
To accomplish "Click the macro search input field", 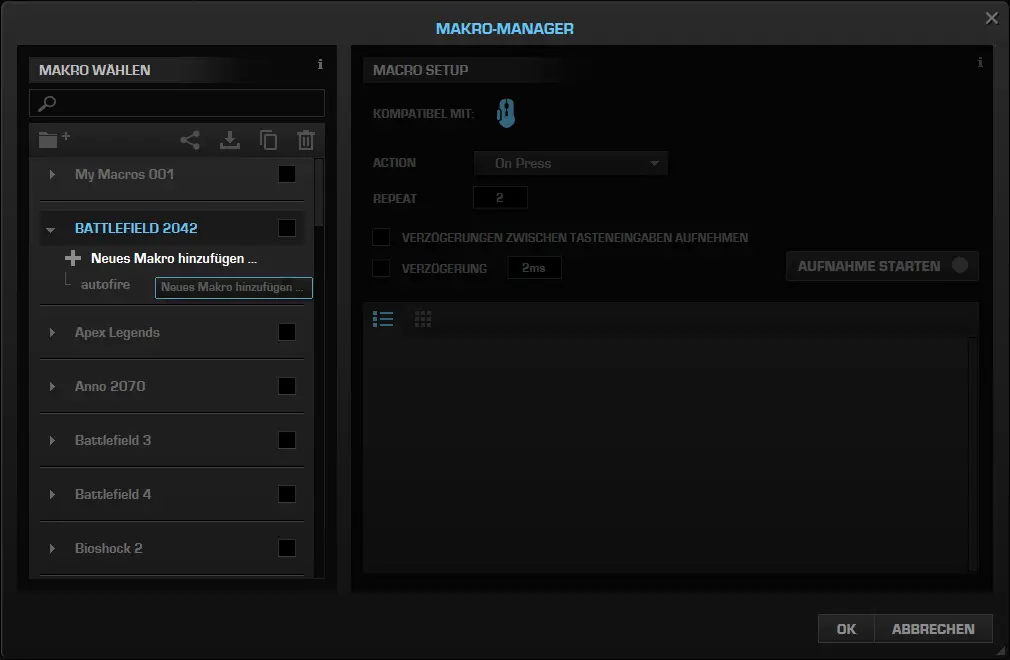I will (177, 103).
